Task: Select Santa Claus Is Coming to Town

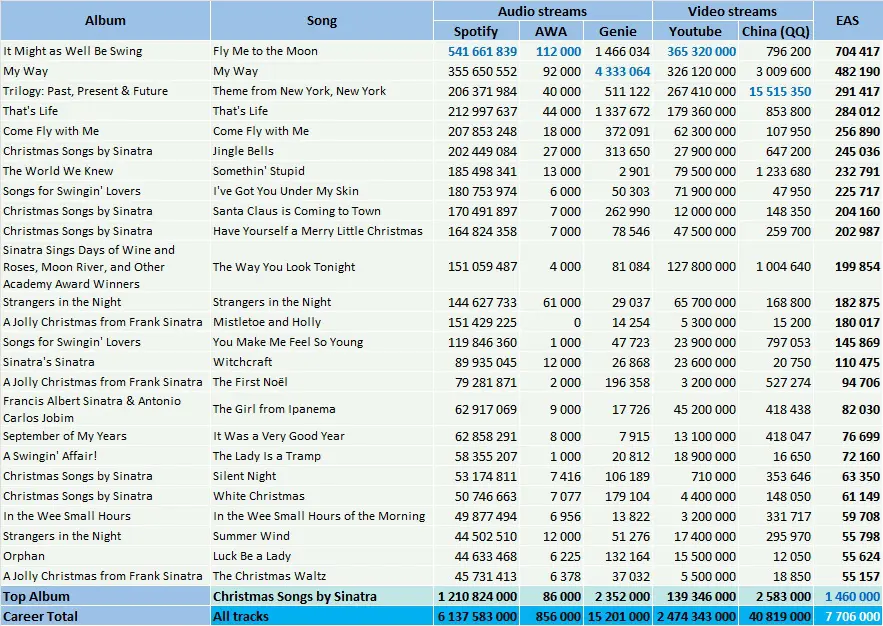Action: (x=297, y=211)
